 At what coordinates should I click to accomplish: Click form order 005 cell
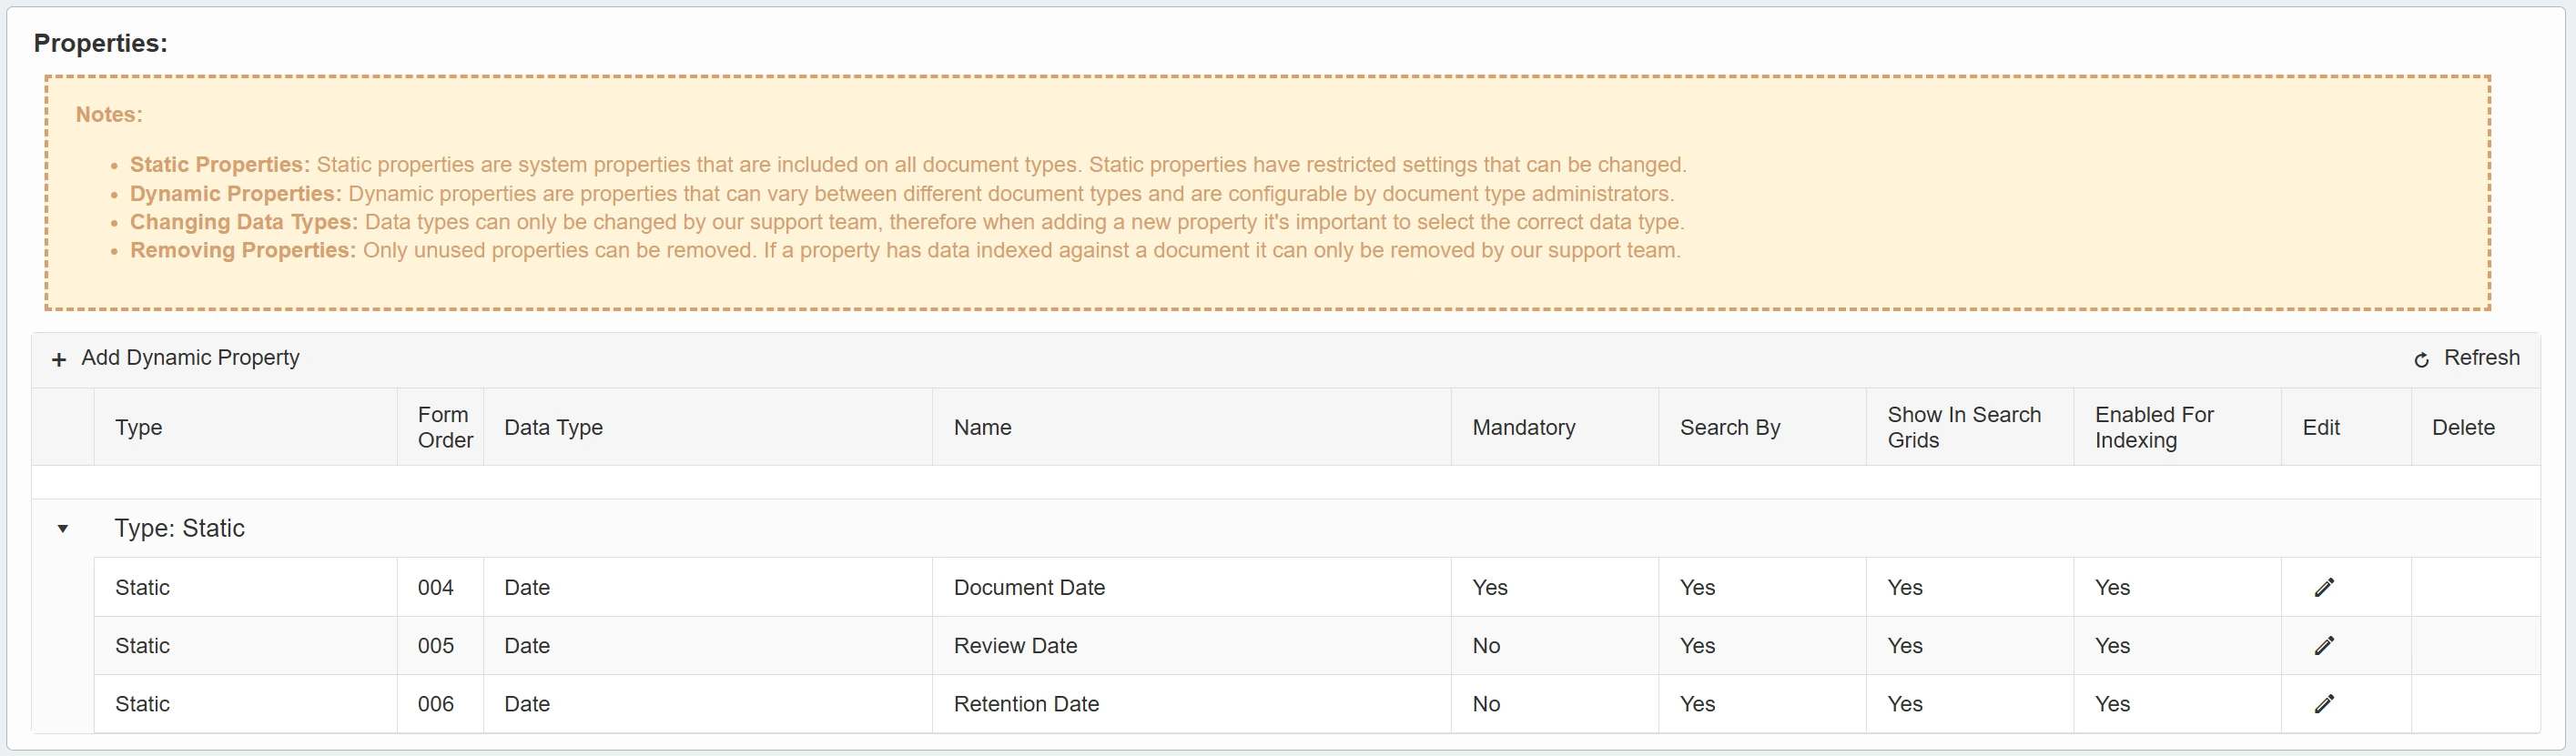coord(440,645)
